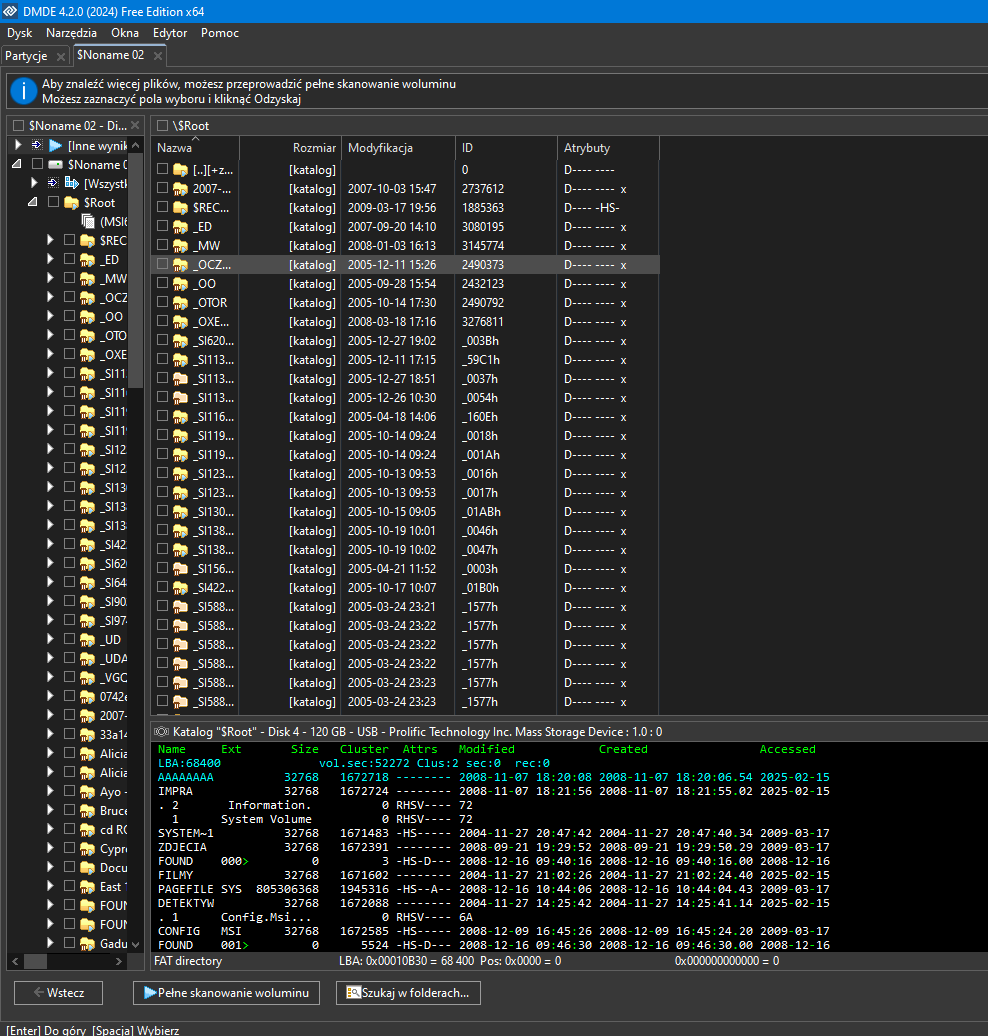Sort by the Modyfikacja column header
Image resolution: width=988 pixels, height=1036 pixels.
pyautogui.click(x=398, y=148)
